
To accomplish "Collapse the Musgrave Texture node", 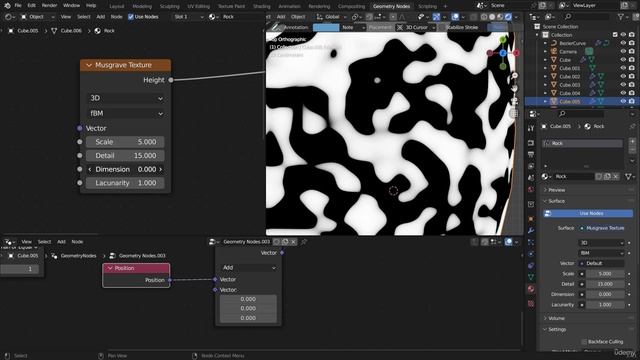I will click(x=89, y=65).
